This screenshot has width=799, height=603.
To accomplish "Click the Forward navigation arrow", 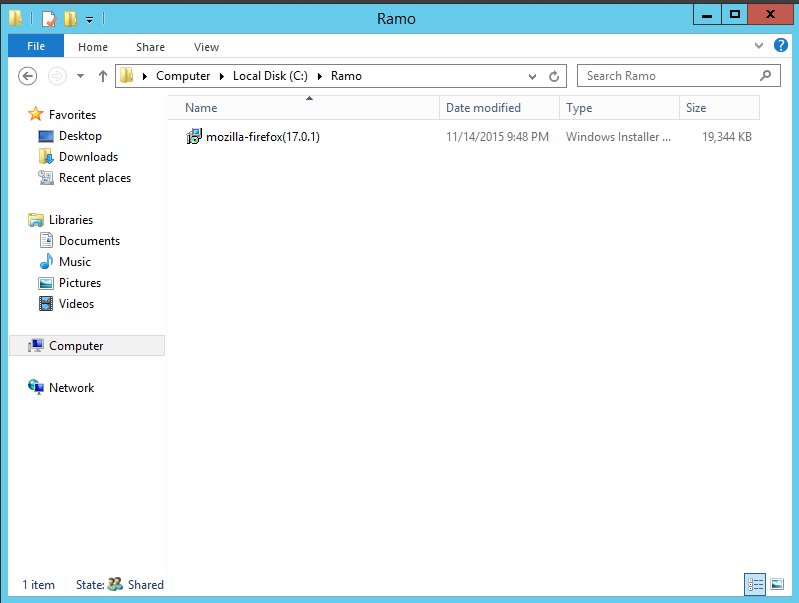I will [x=57, y=76].
